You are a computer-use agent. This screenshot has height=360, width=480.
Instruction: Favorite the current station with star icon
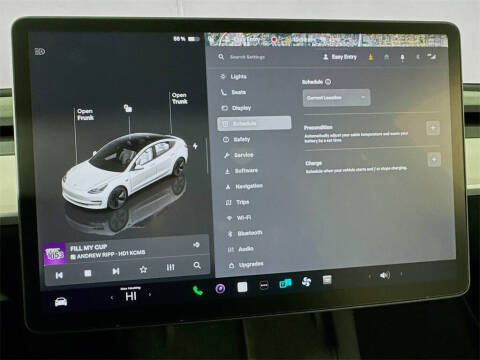(x=143, y=269)
